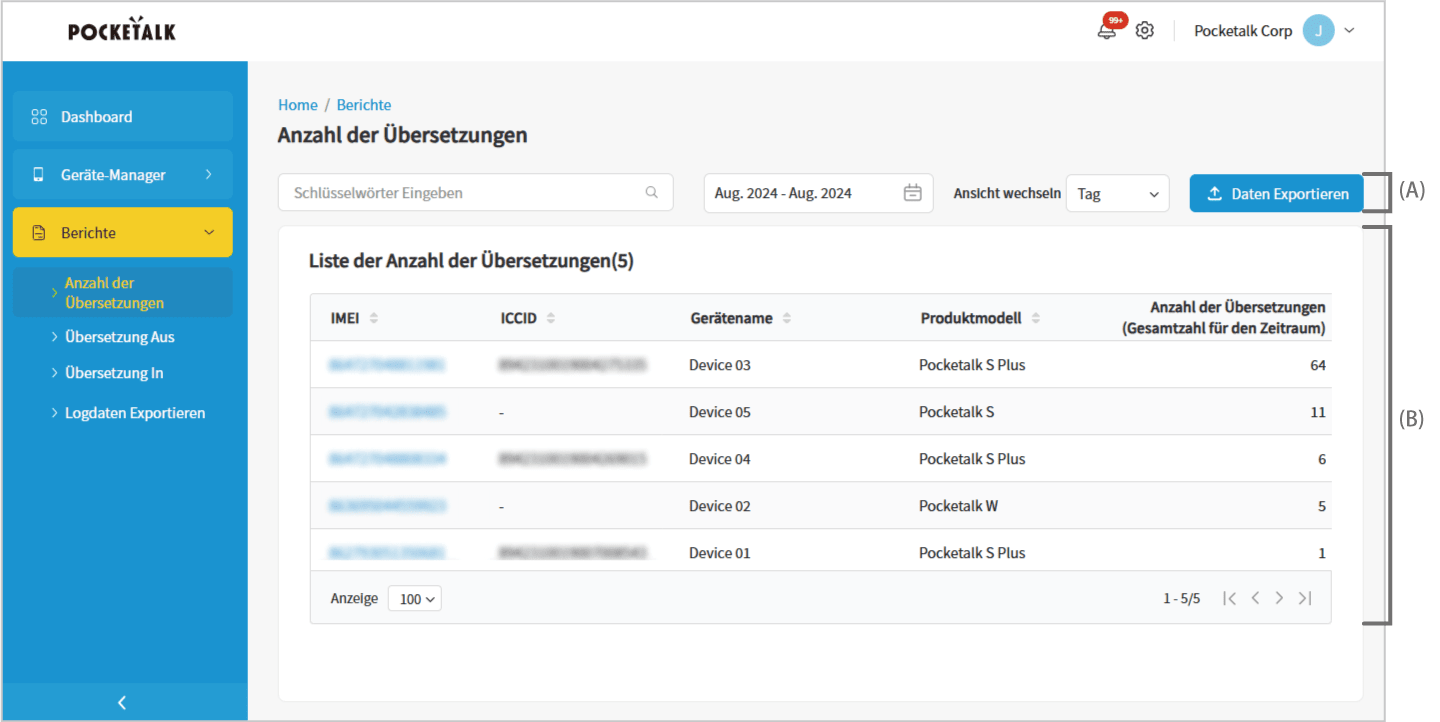Image resolution: width=1440 pixels, height=722 pixels.
Task: Click the Berichte document icon
Action: click(x=39, y=233)
